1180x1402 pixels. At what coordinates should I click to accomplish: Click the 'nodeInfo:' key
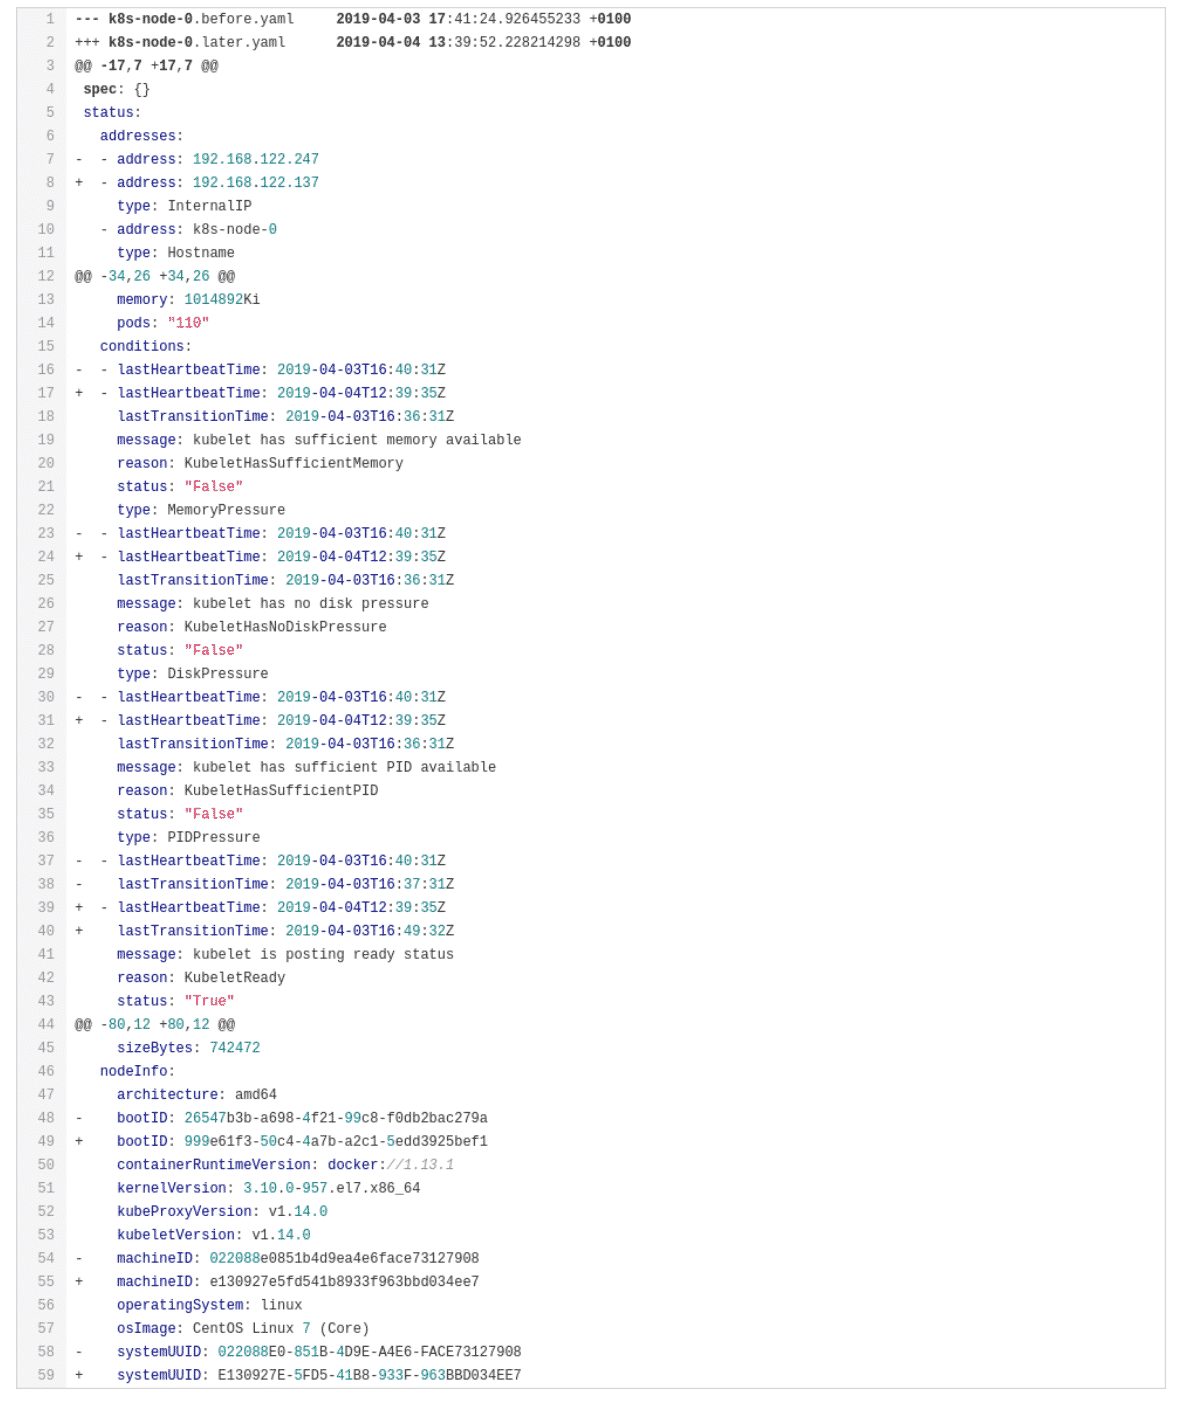(x=138, y=1071)
